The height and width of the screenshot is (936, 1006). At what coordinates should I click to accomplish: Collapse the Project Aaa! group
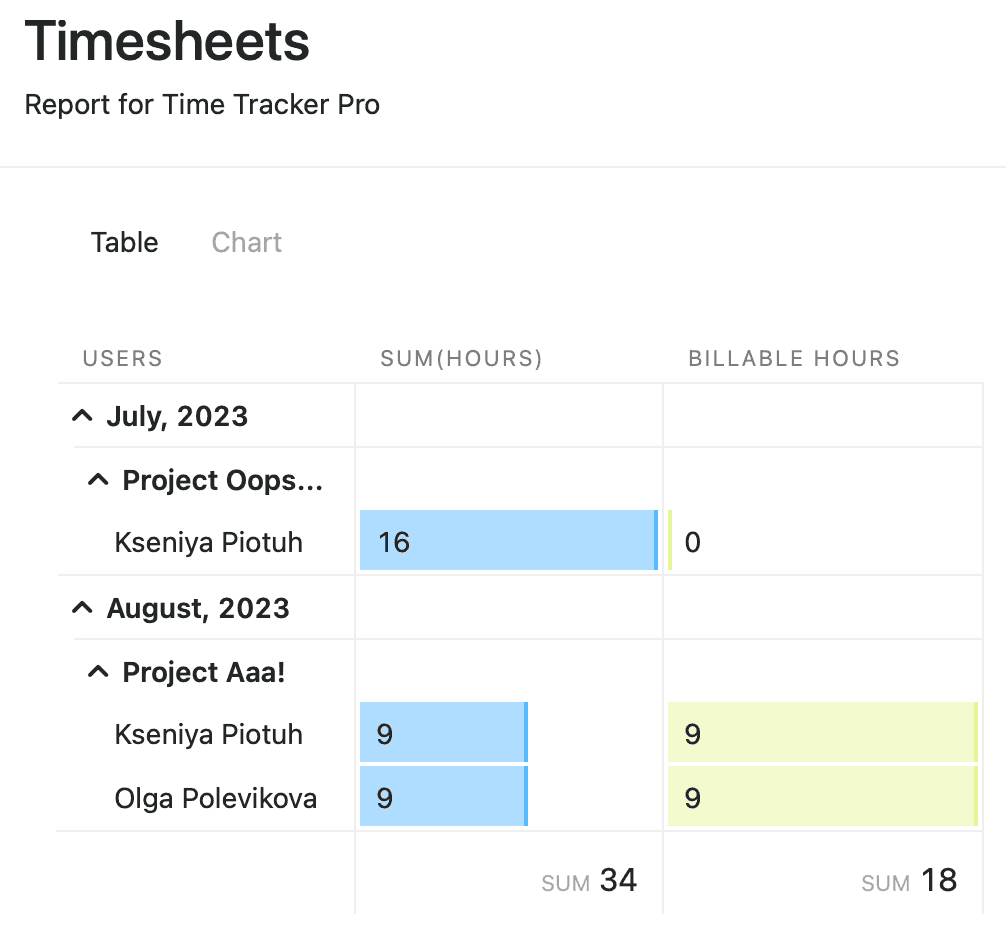[98, 672]
